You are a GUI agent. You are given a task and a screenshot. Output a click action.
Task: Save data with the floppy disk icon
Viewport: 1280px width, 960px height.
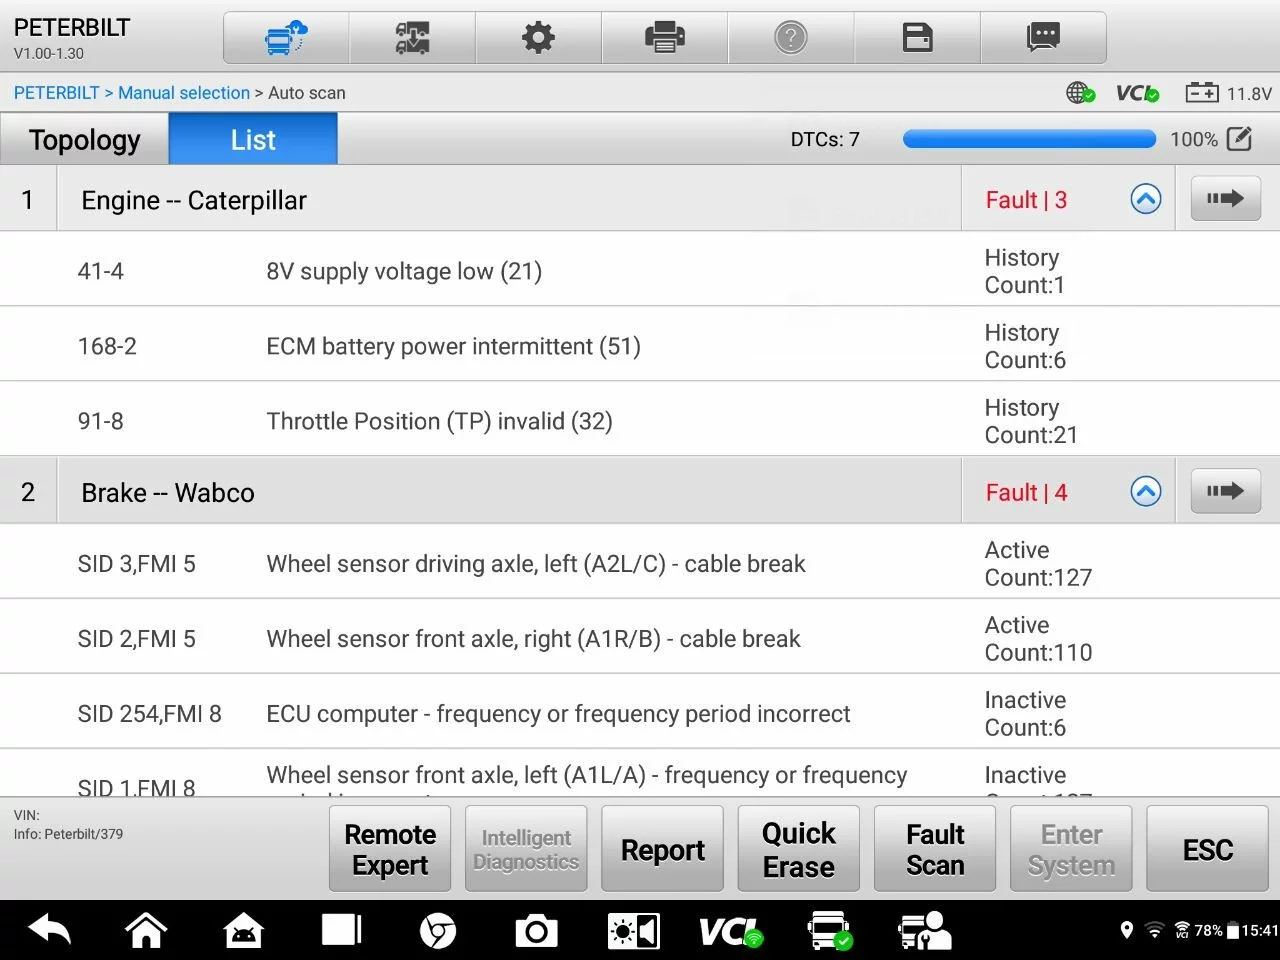(x=917, y=38)
